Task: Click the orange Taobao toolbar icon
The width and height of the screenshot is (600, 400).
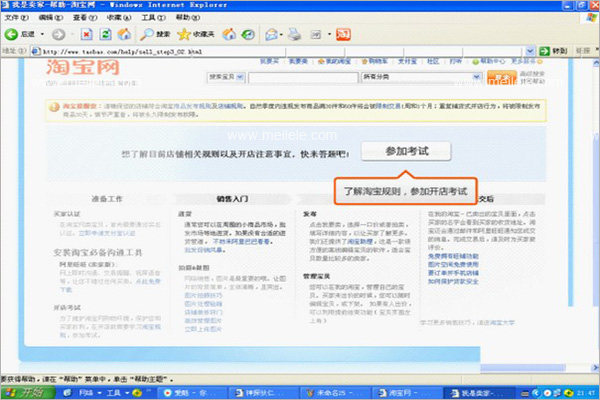Action: (x=343, y=34)
